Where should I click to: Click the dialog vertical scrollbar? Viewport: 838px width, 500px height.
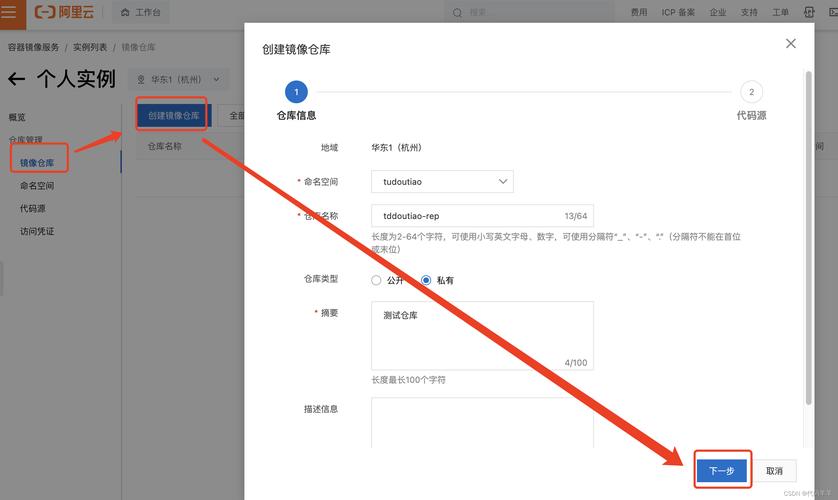[808, 238]
